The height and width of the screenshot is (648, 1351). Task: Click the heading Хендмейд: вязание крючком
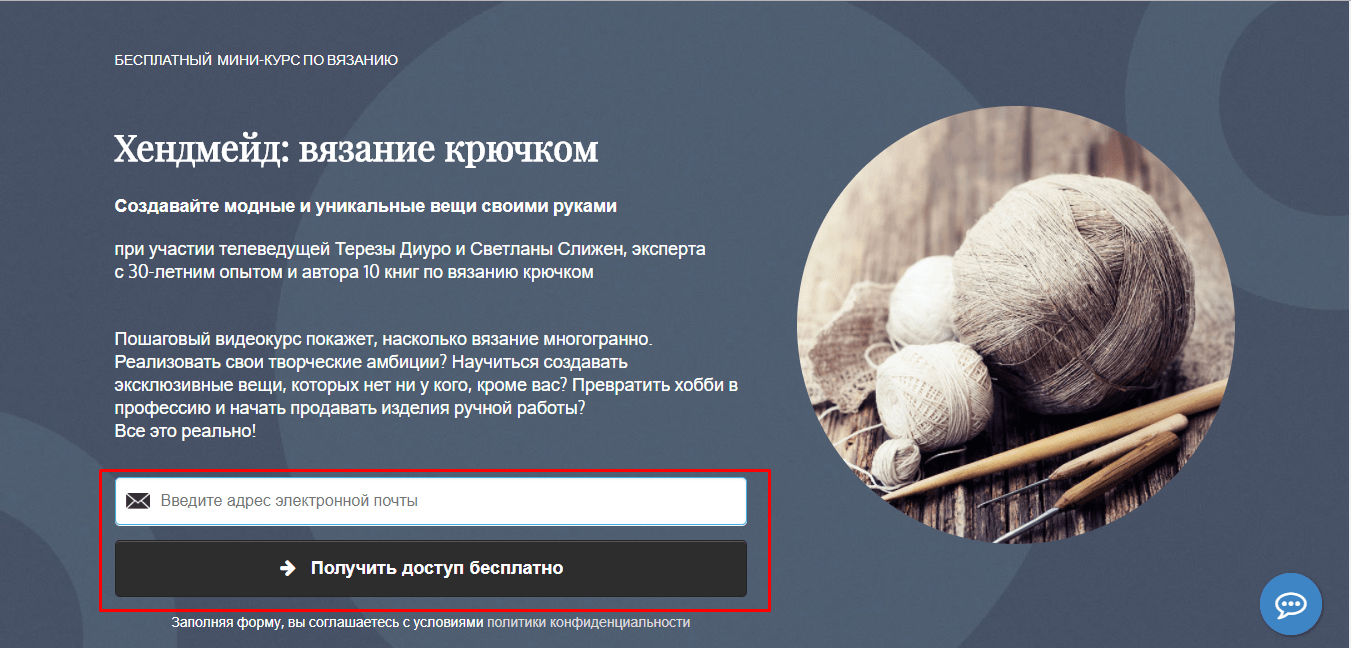[356, 148]
